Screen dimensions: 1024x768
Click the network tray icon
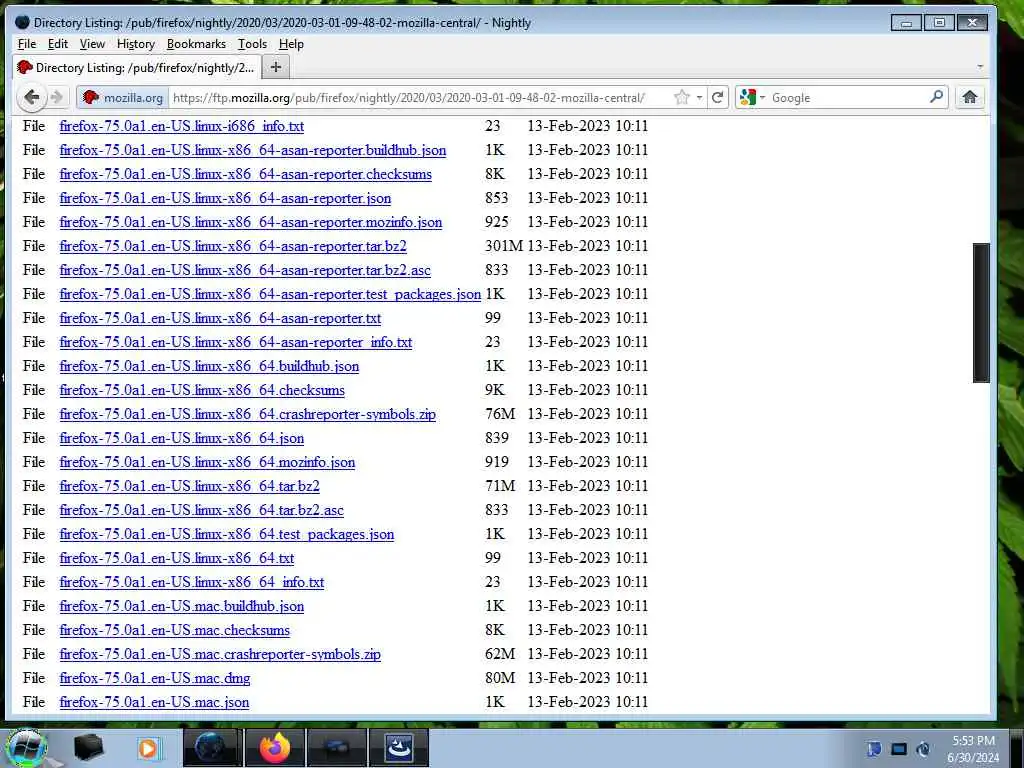pyautogui.click(x=899, y=749)
